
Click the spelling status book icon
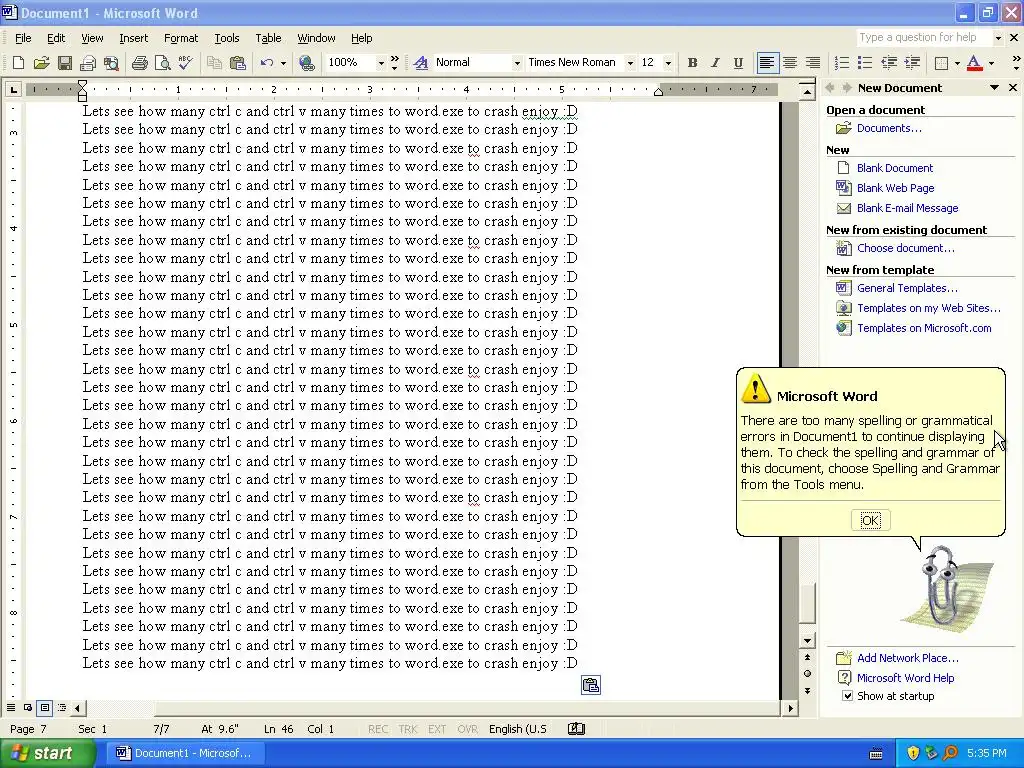pos(576,729)
